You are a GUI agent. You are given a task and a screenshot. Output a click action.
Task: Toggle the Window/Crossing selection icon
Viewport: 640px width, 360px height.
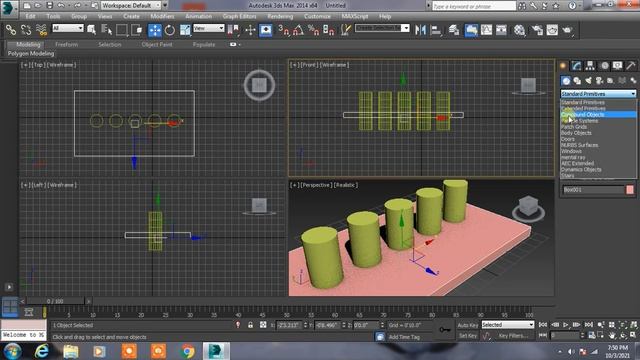coord(137,30)
